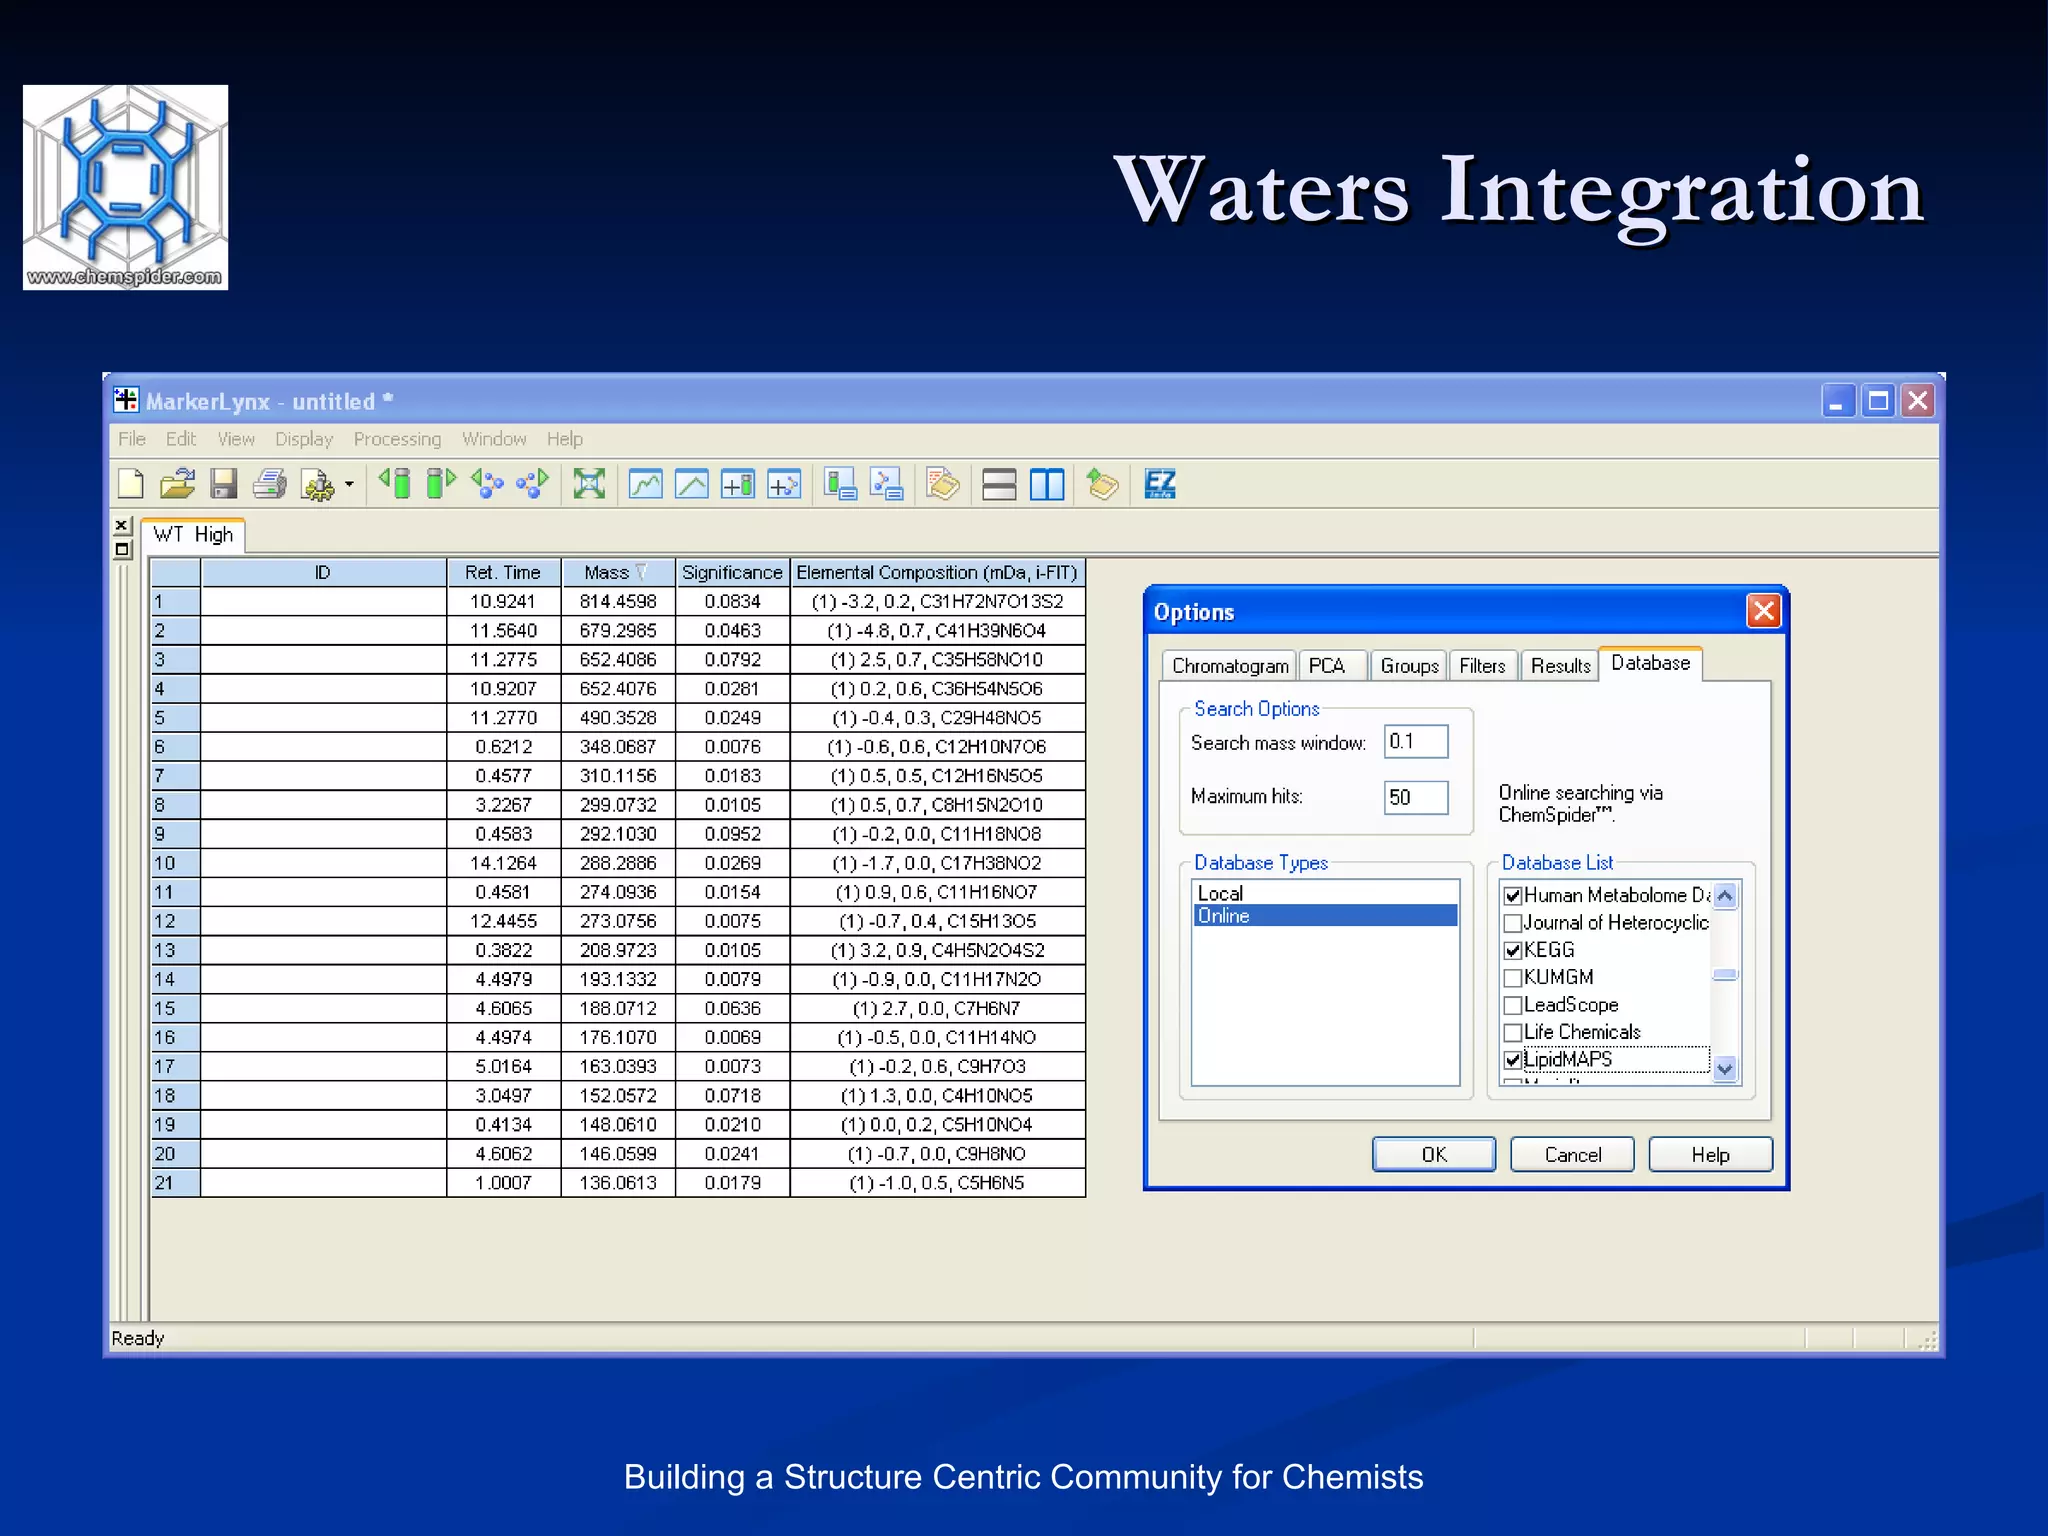2048x1536 pixels.
Task: Sort by the Mass column header
Action: [618, 573]
